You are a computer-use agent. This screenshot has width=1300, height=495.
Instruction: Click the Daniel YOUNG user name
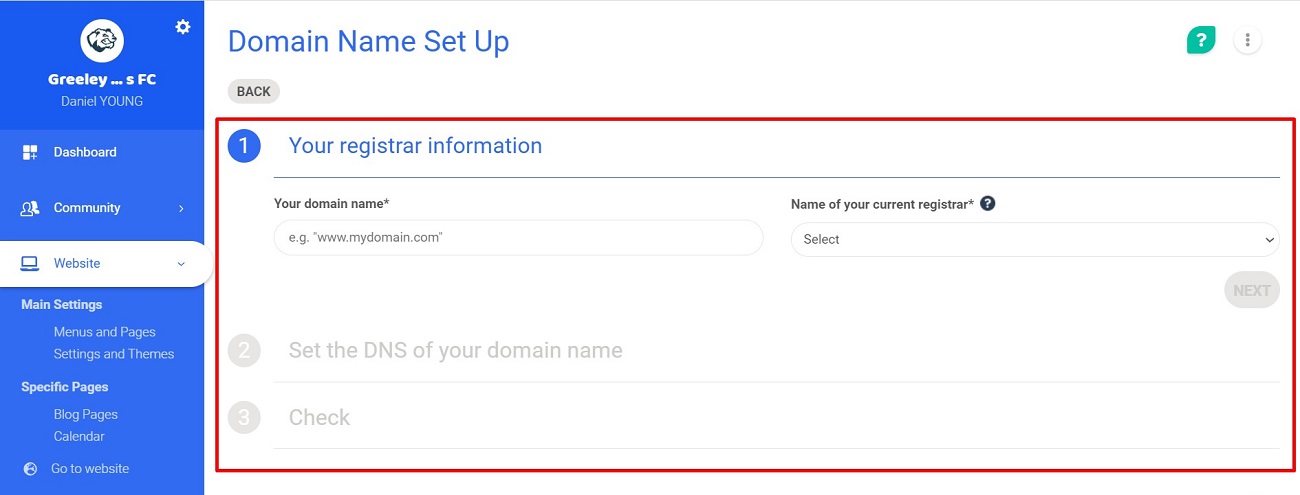point(102,101)
